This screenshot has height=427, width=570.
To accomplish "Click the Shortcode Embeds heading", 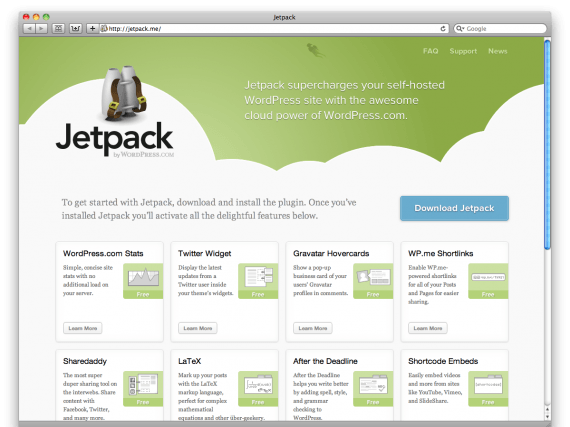I will pyautogui.click(x=443, y=361).
